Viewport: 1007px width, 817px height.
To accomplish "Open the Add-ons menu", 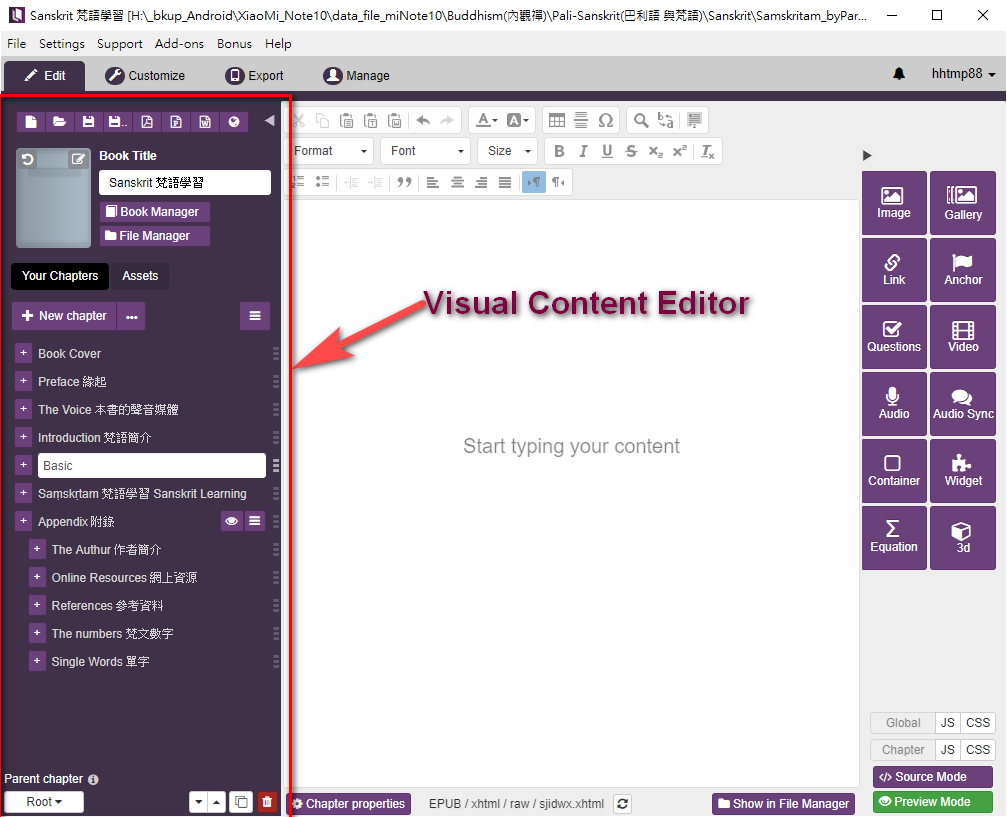I will point(179,44).
